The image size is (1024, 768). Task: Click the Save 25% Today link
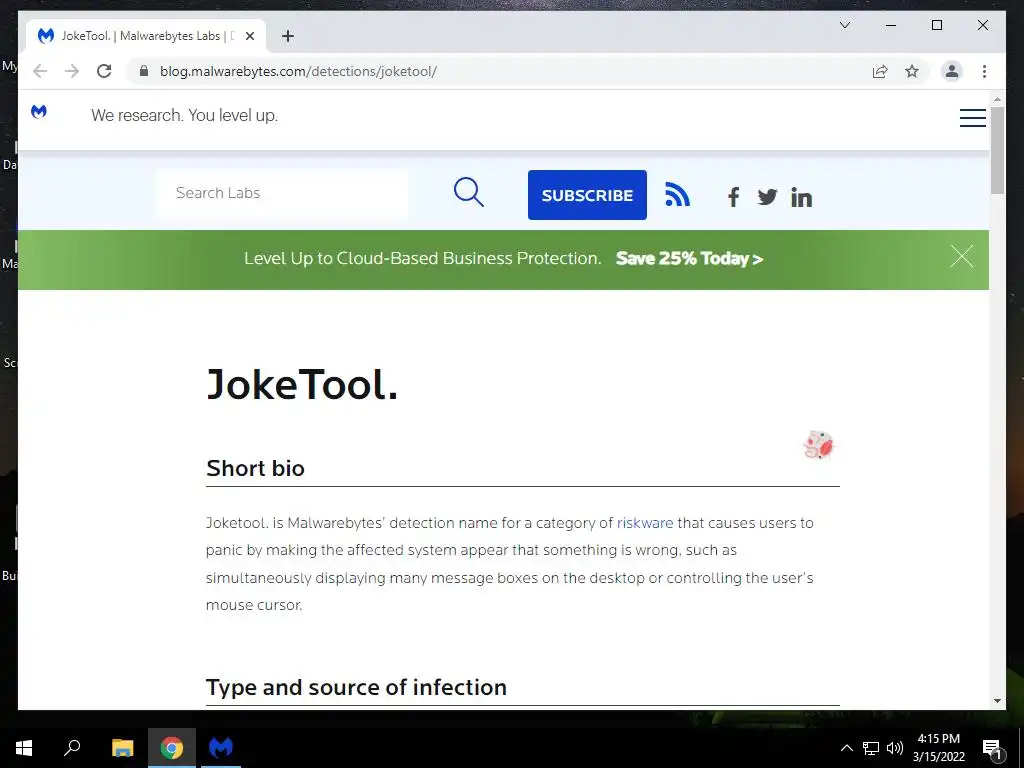tap(689, 259)
